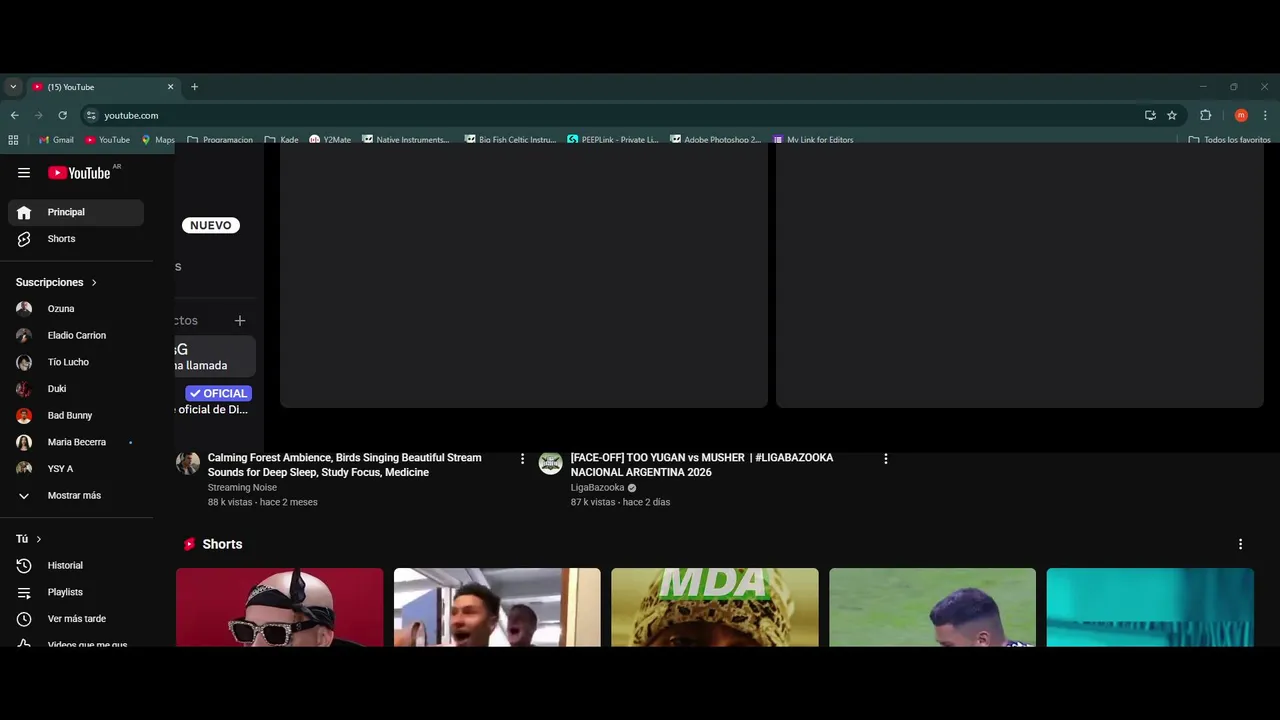Click the Ver más tarde clock icon
Screen dimensions: 1280x720
(24, 619)
